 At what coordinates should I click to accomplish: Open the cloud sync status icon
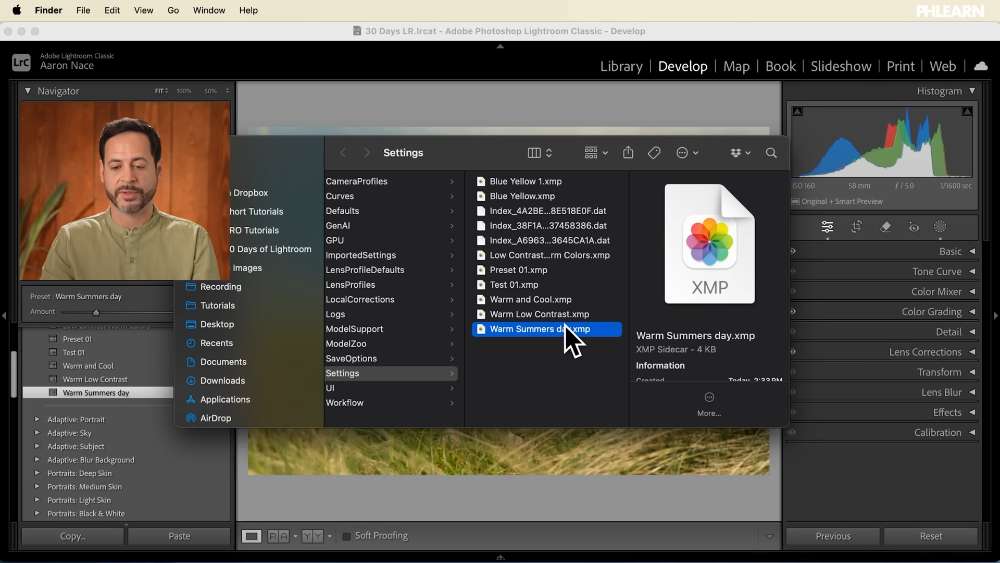coord(981,66)
